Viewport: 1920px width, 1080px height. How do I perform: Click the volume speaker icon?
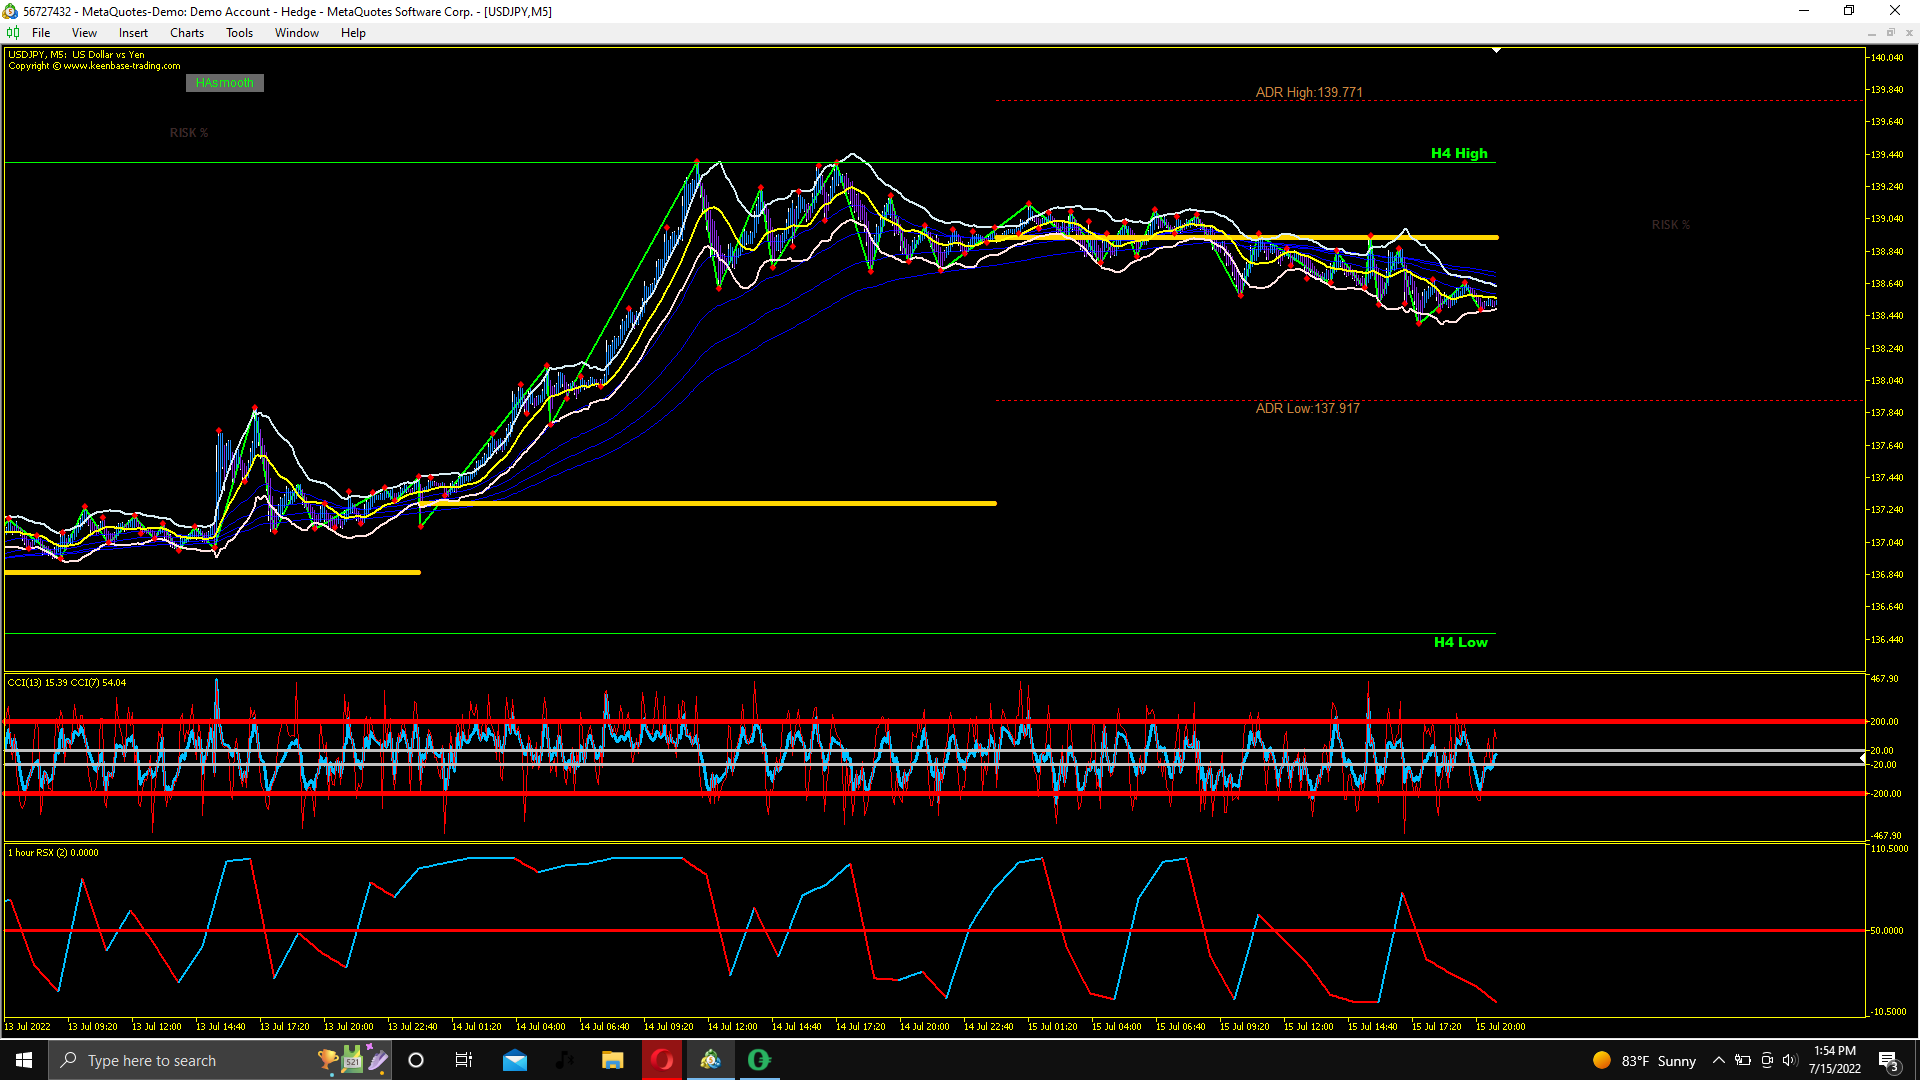pyautogui.click(x=1789, y=1060)
